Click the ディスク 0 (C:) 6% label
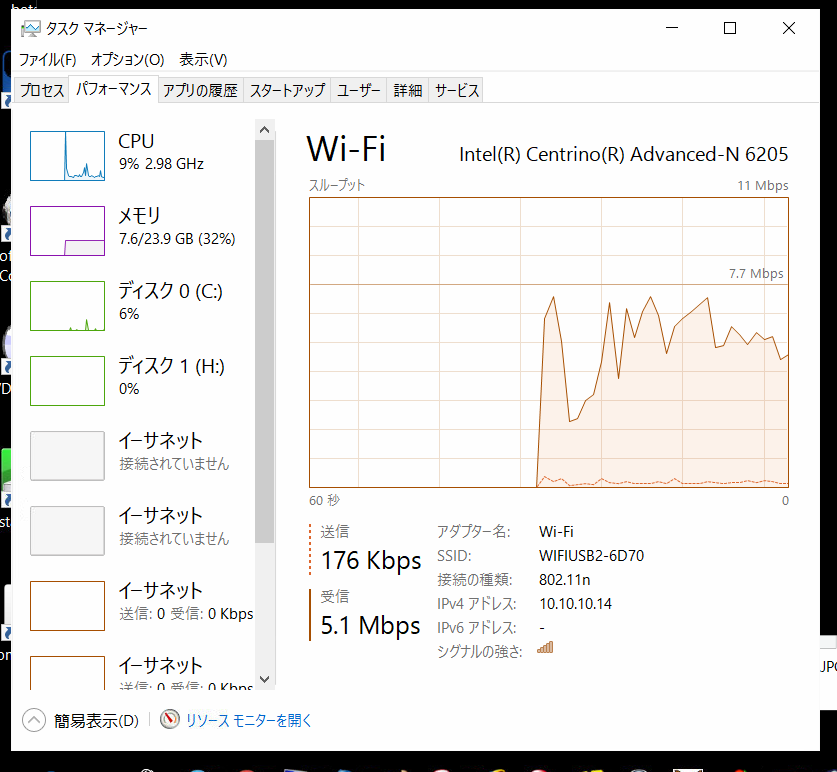 click(x=170, y=302)
